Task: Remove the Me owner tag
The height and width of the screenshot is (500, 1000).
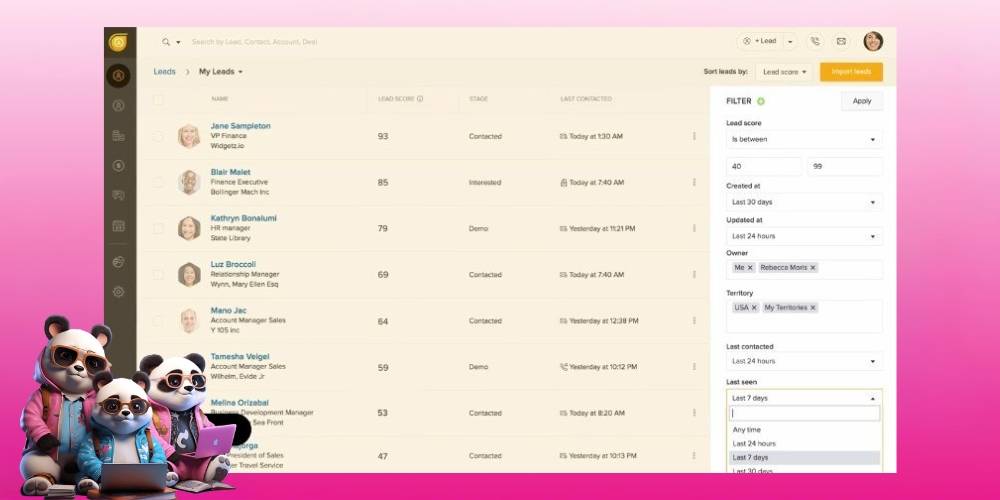Action: point(750,268)
